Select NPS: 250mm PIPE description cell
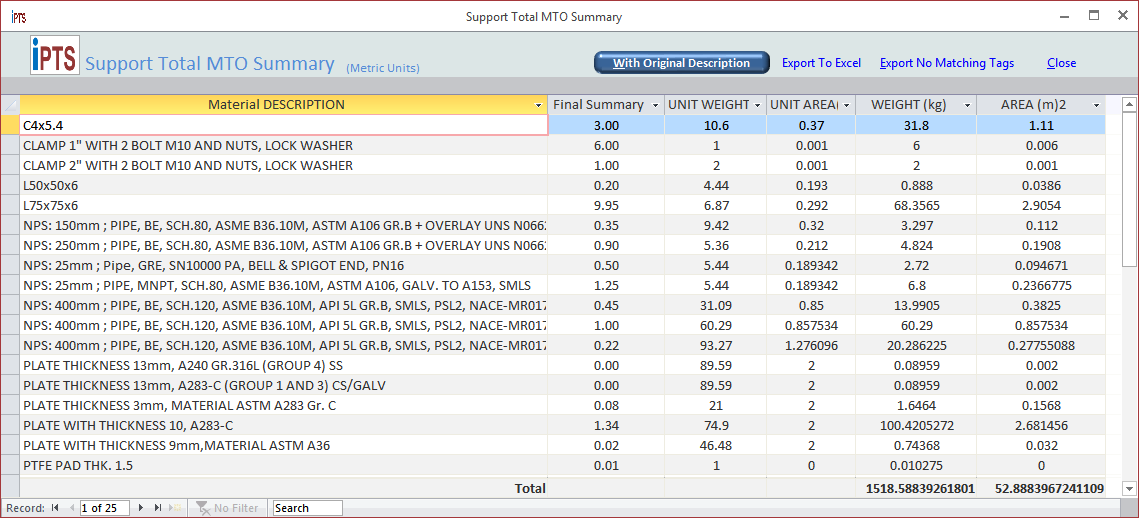Viewport: 1139px width, 518px height. (284, 245)
